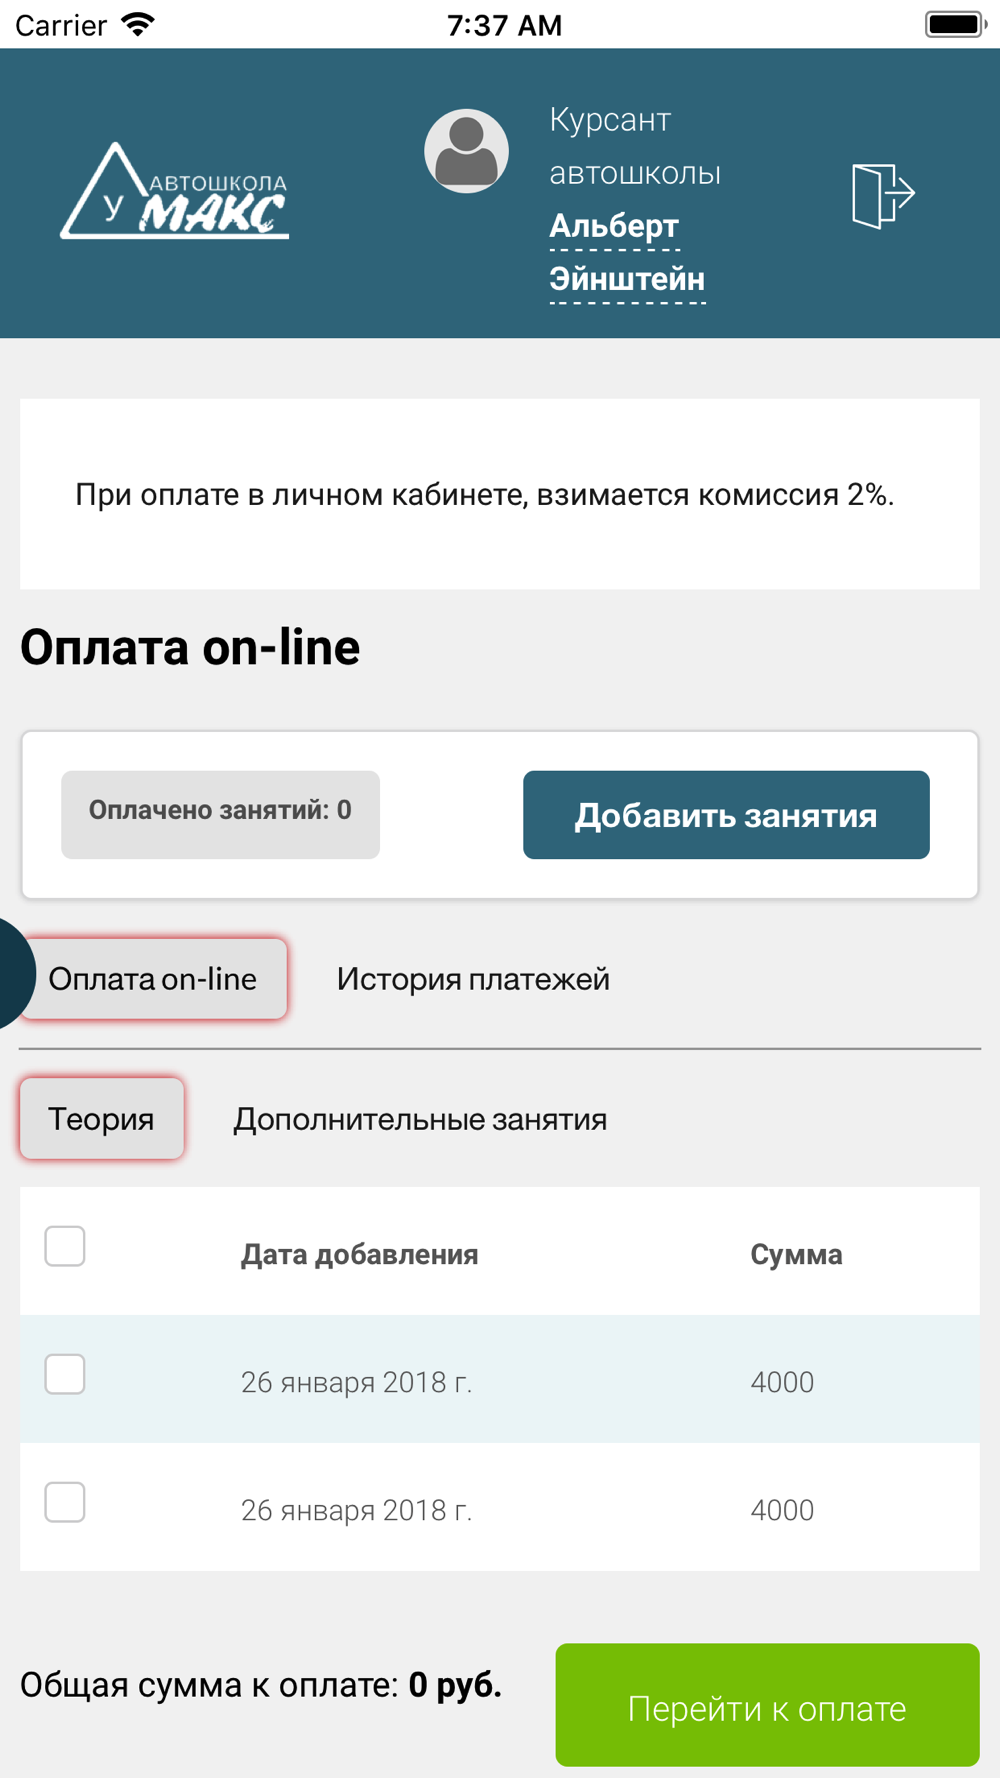Open the dark side drawer handle
The height and width of the screenshot is (1778, 1000).
point(14,973)
